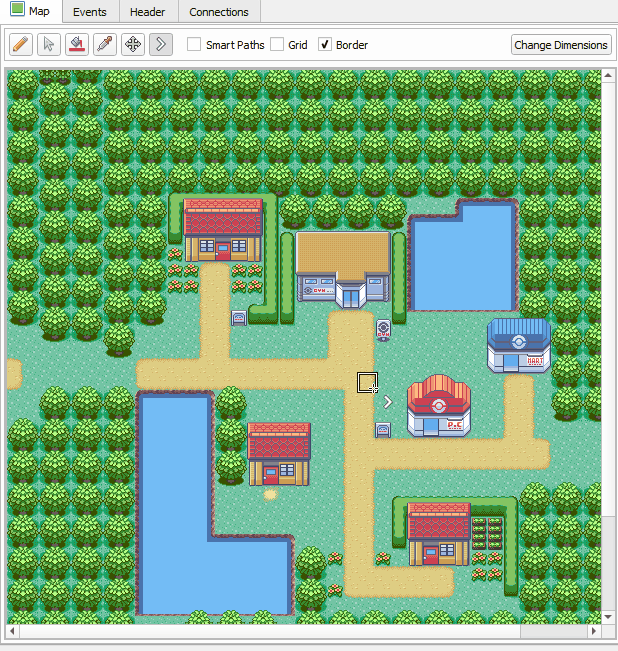This screenshot has width=618, height=651.
Task: Select the Pencil paint tool
Action: pyautogui.click(x=21, y=44)
